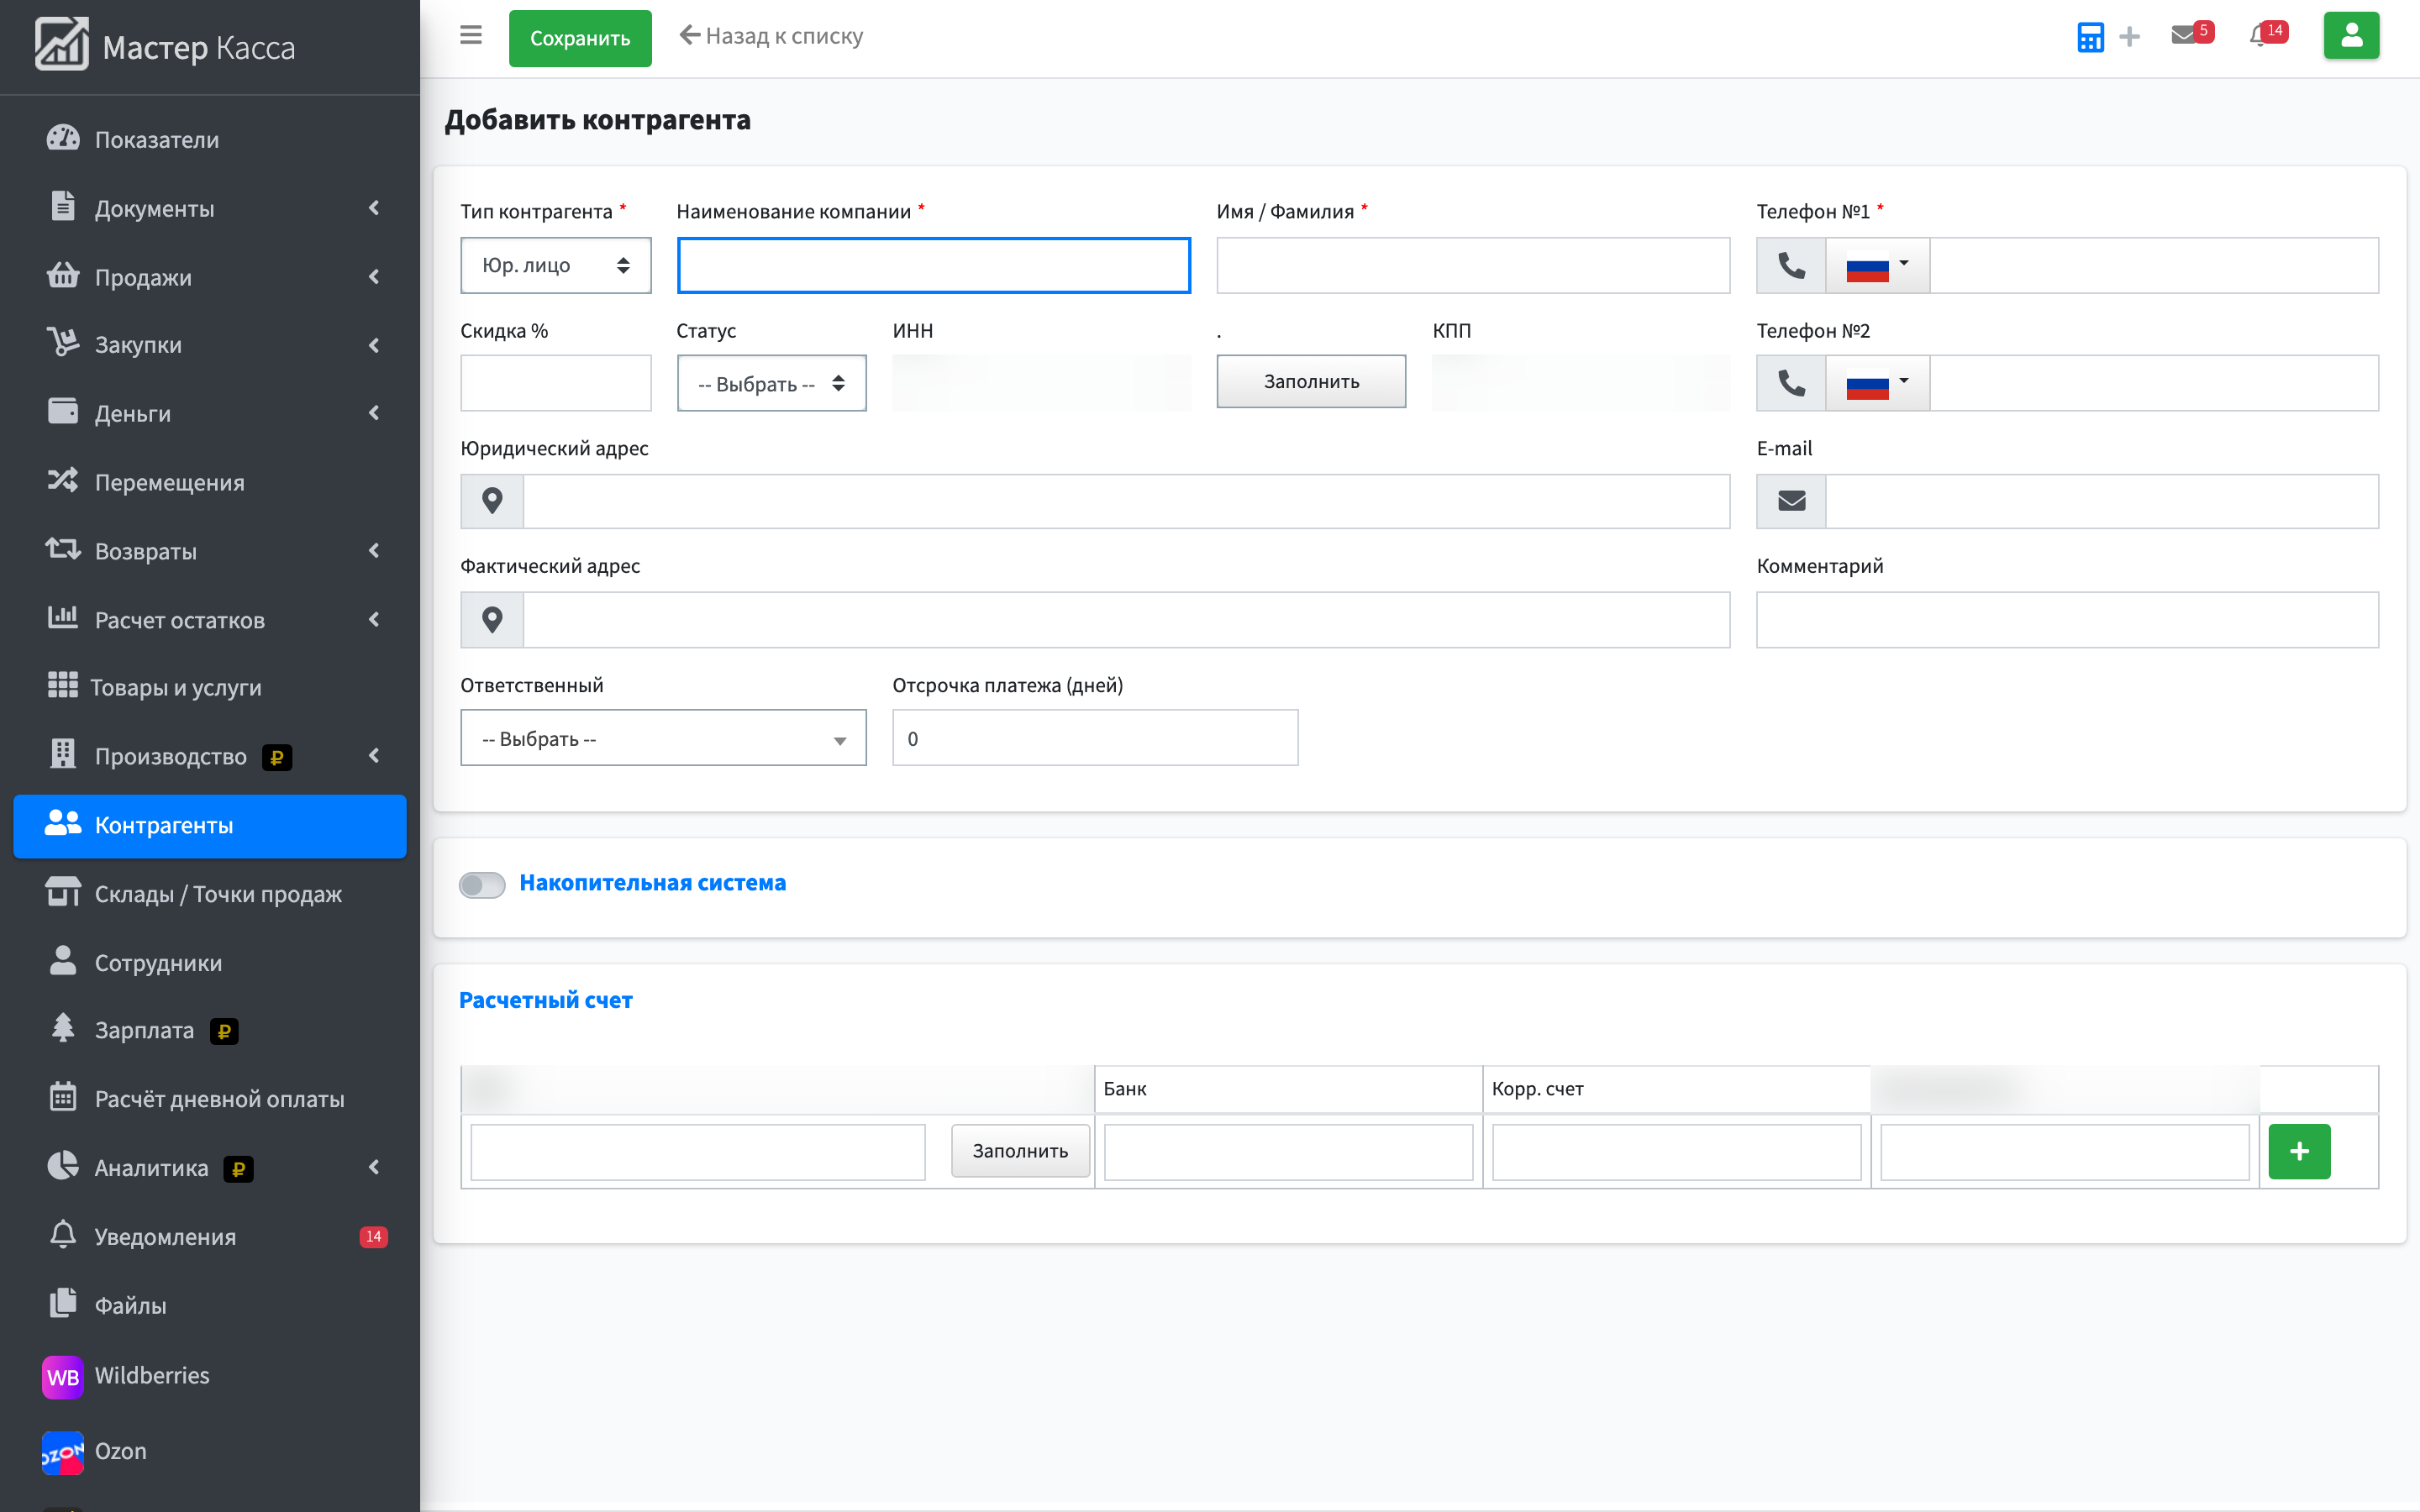Viewport: 2420px width, 1512px height.
Task: Click Заполнить button next to ИНН
Action: (1311, 381)
